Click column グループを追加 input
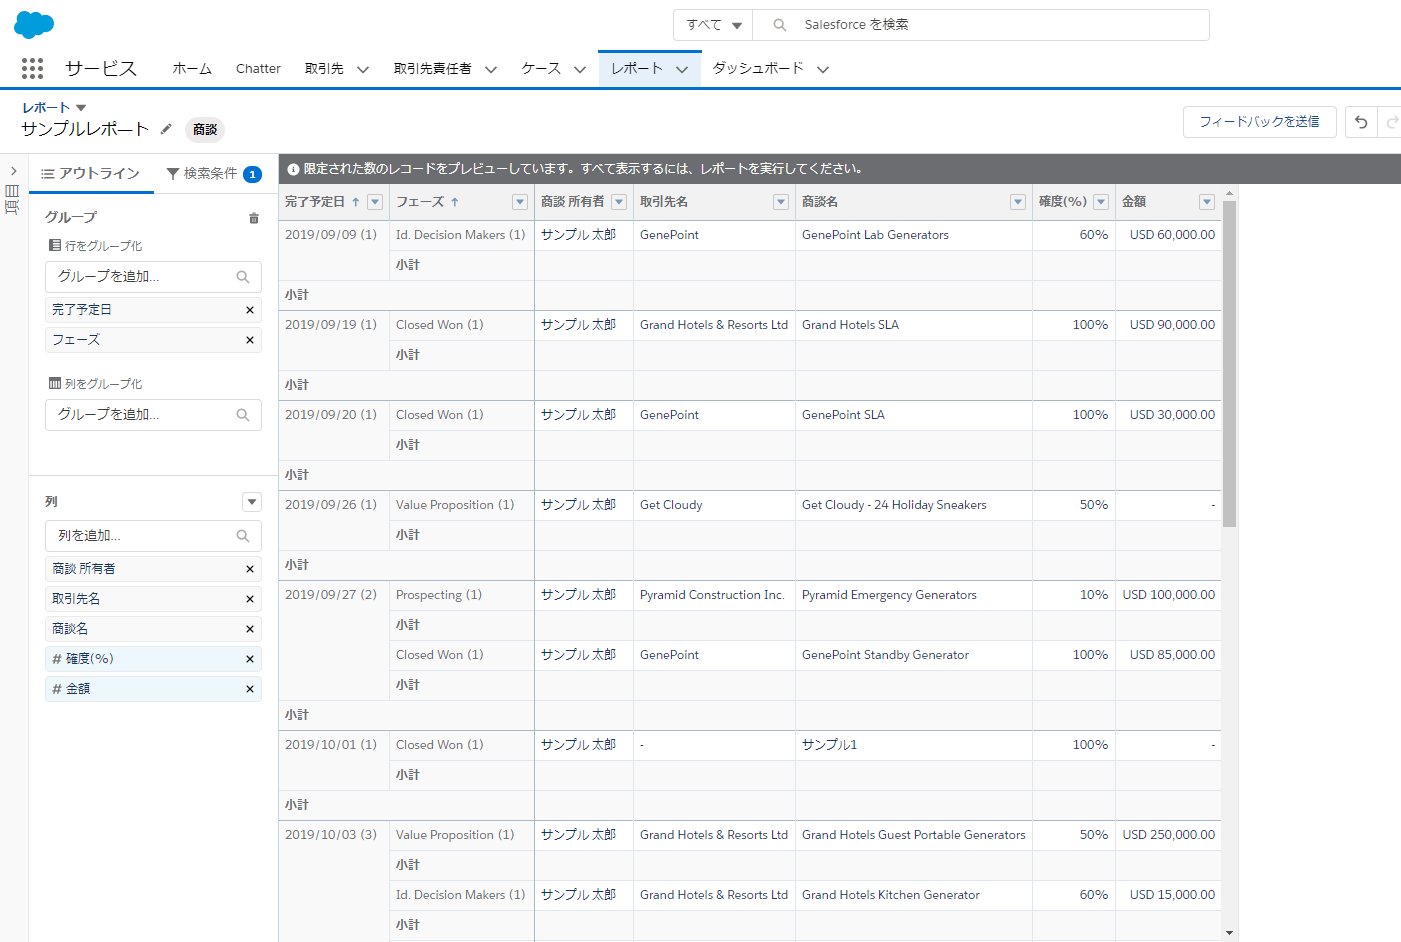1401x942 pixels. (153, 415)
